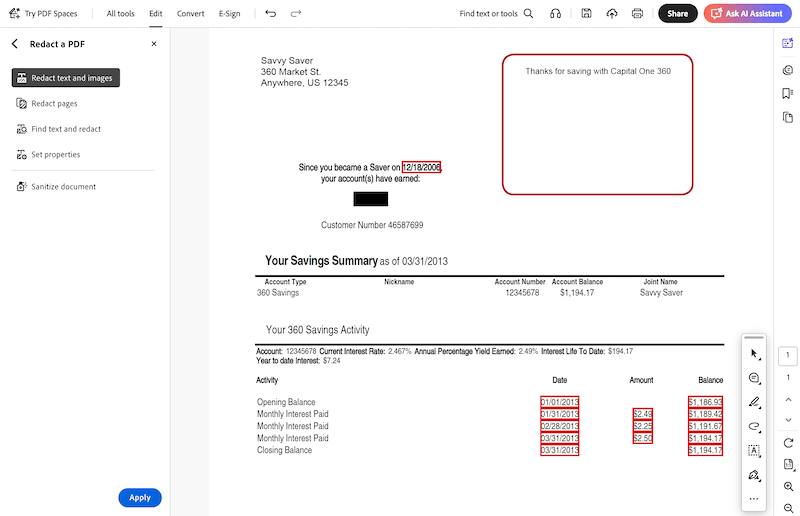Click the Share button

(x=678, y=14)
